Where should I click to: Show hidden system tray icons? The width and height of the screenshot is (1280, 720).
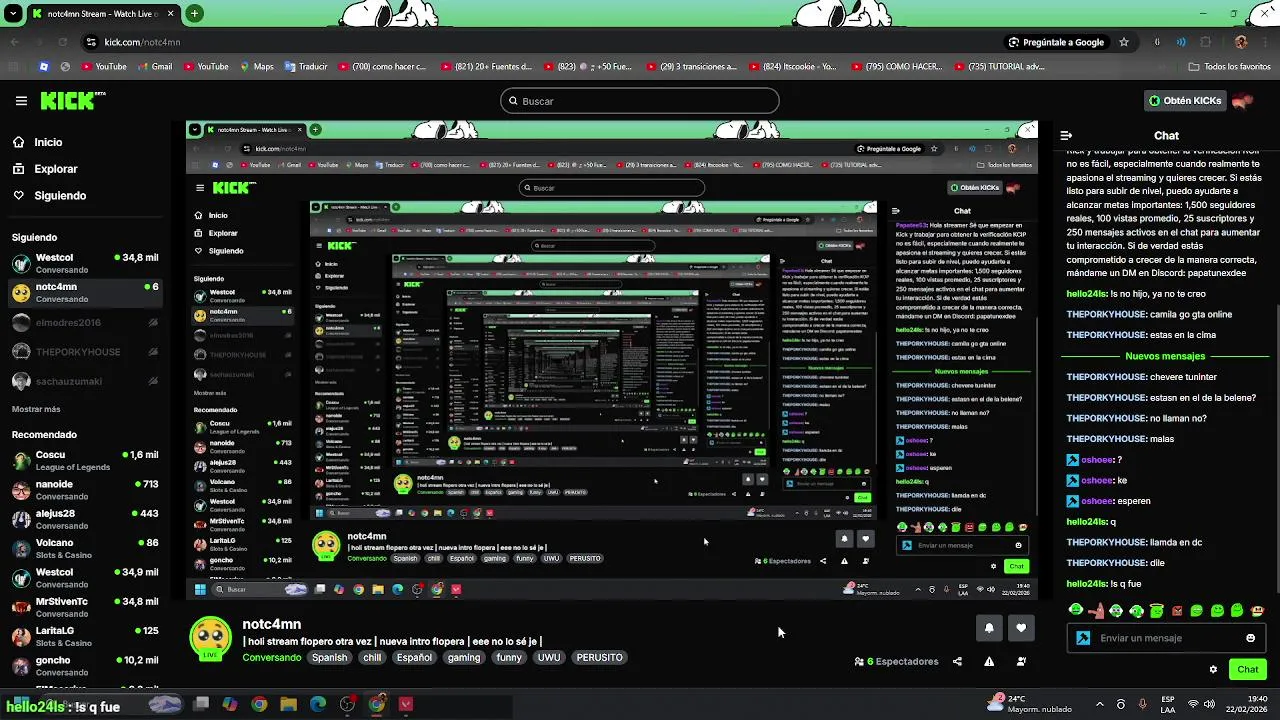(x=1099, y=704)
